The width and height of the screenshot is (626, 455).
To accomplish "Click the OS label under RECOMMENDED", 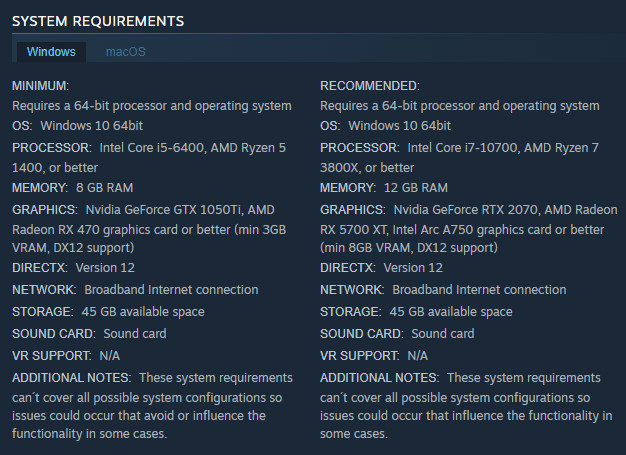I will (x=330, y=126).
